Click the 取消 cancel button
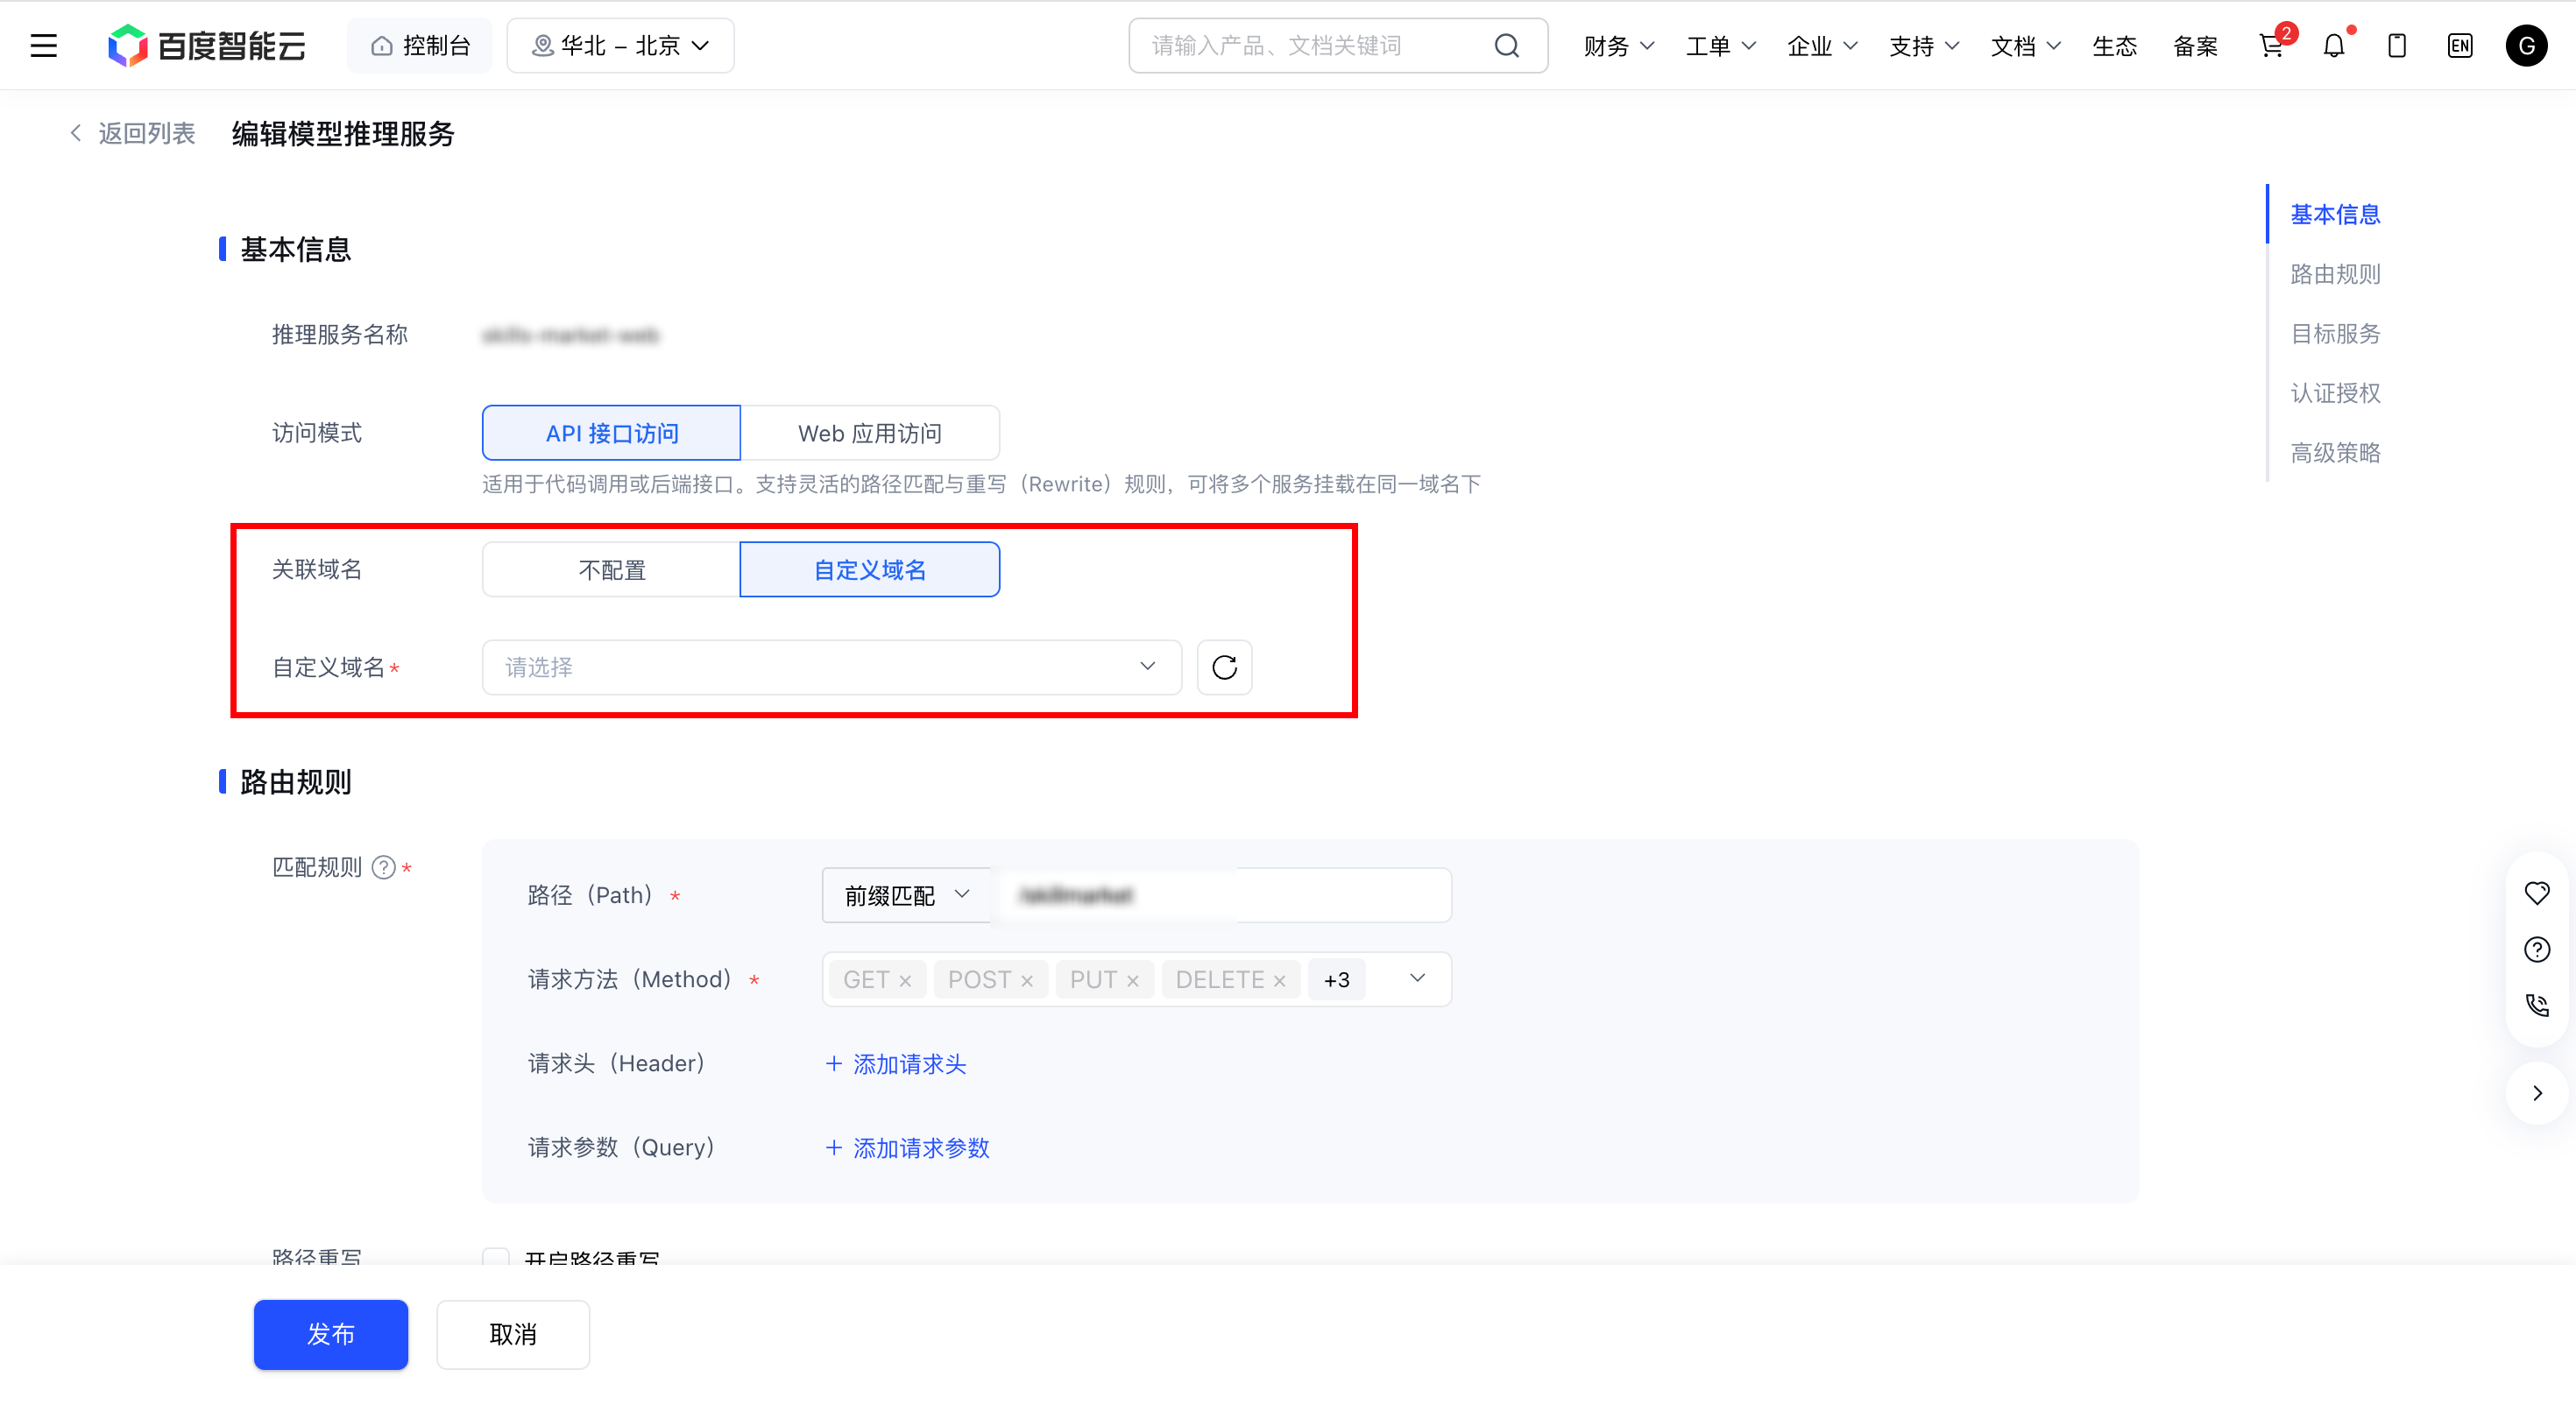Screen dimensions: 2576x1405 coord(513,1334)
